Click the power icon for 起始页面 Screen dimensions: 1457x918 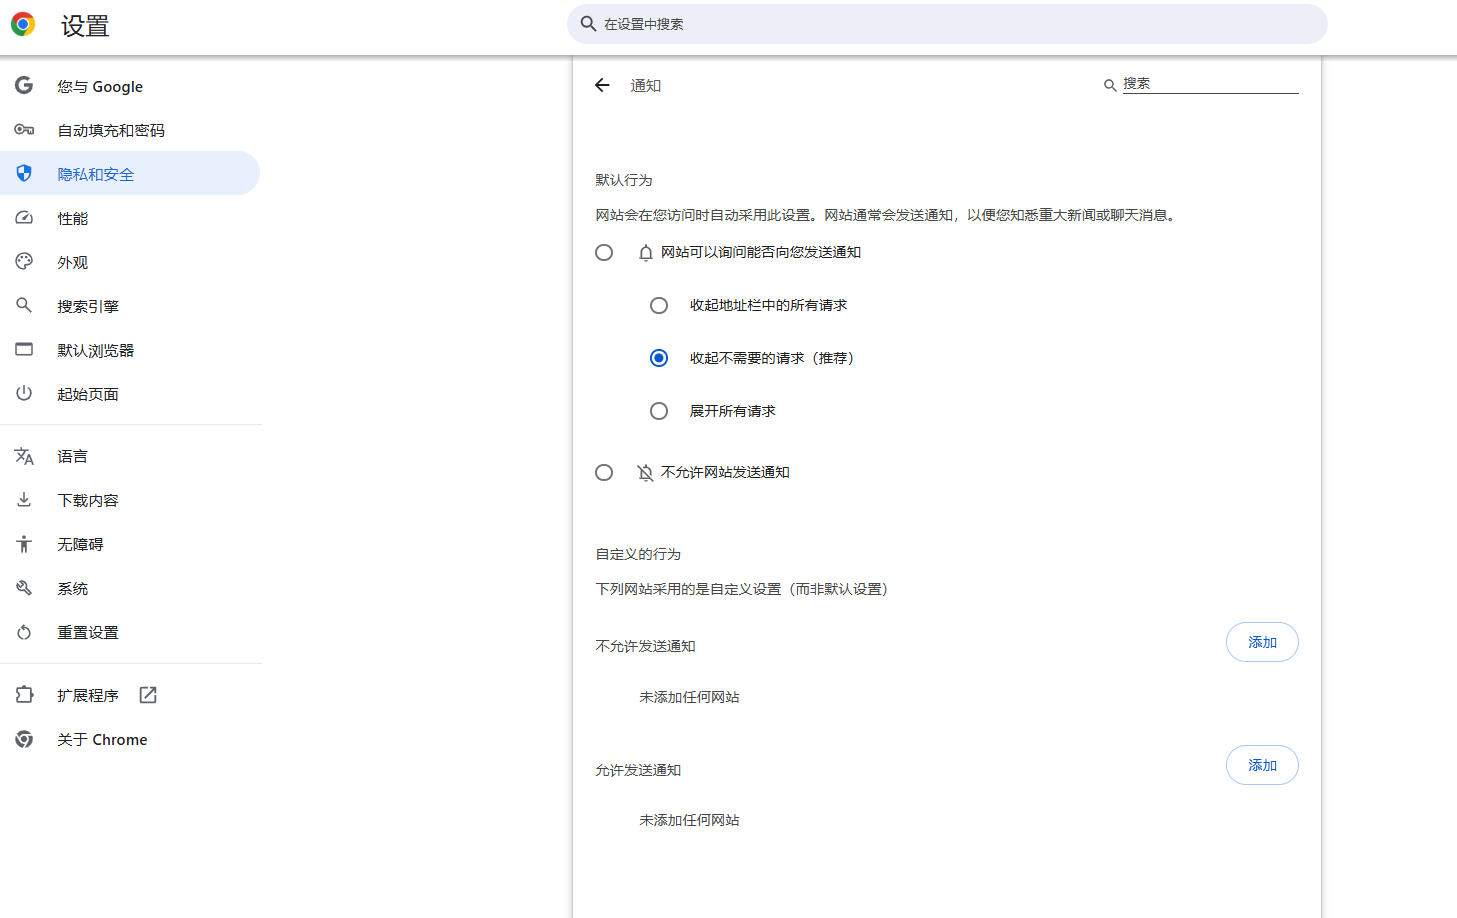pos(24,394)
